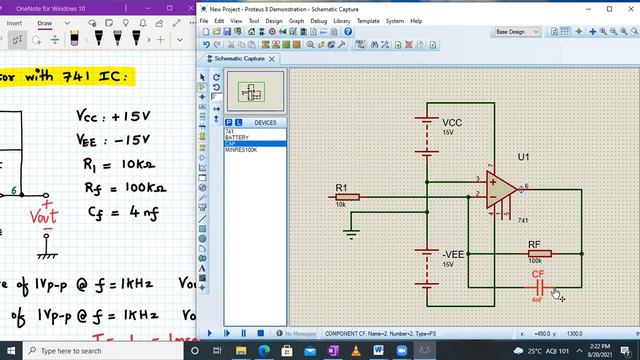Open the Edit menu
This screenshot has width=640, height=360.
click(x=219, y=21)
